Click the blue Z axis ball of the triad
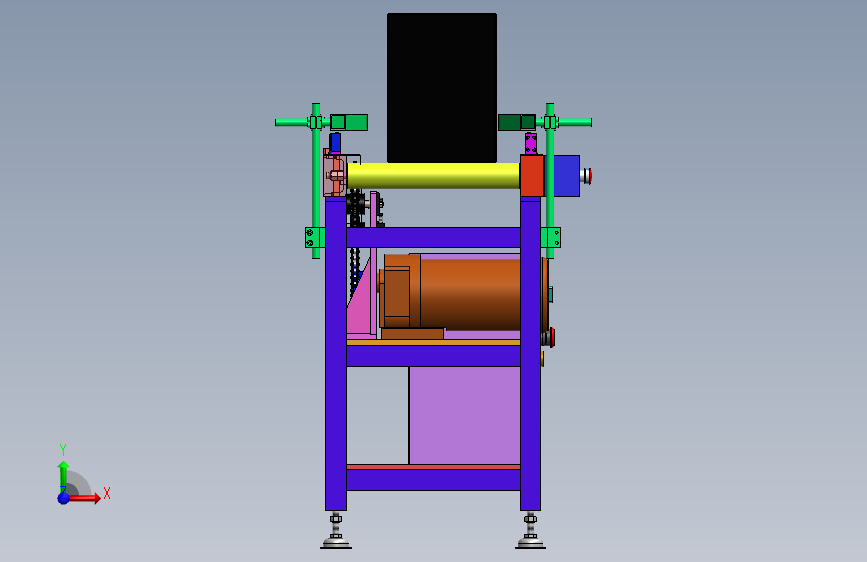This screenshot has width=867, height=562. tap(64, 498)
